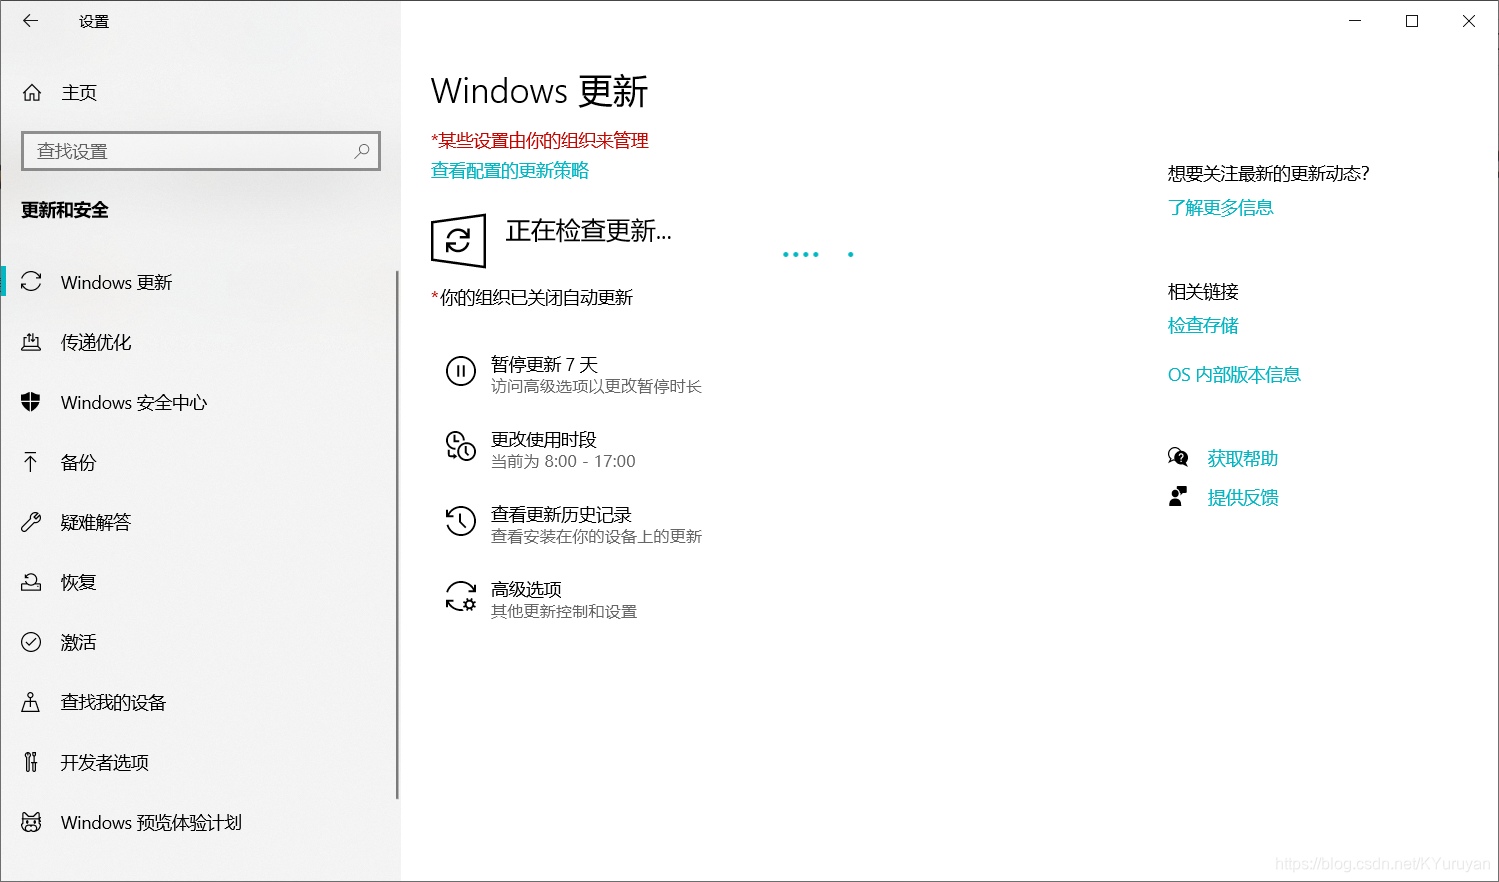
Task: Open 传递优化 settings page
Action: 198,342
